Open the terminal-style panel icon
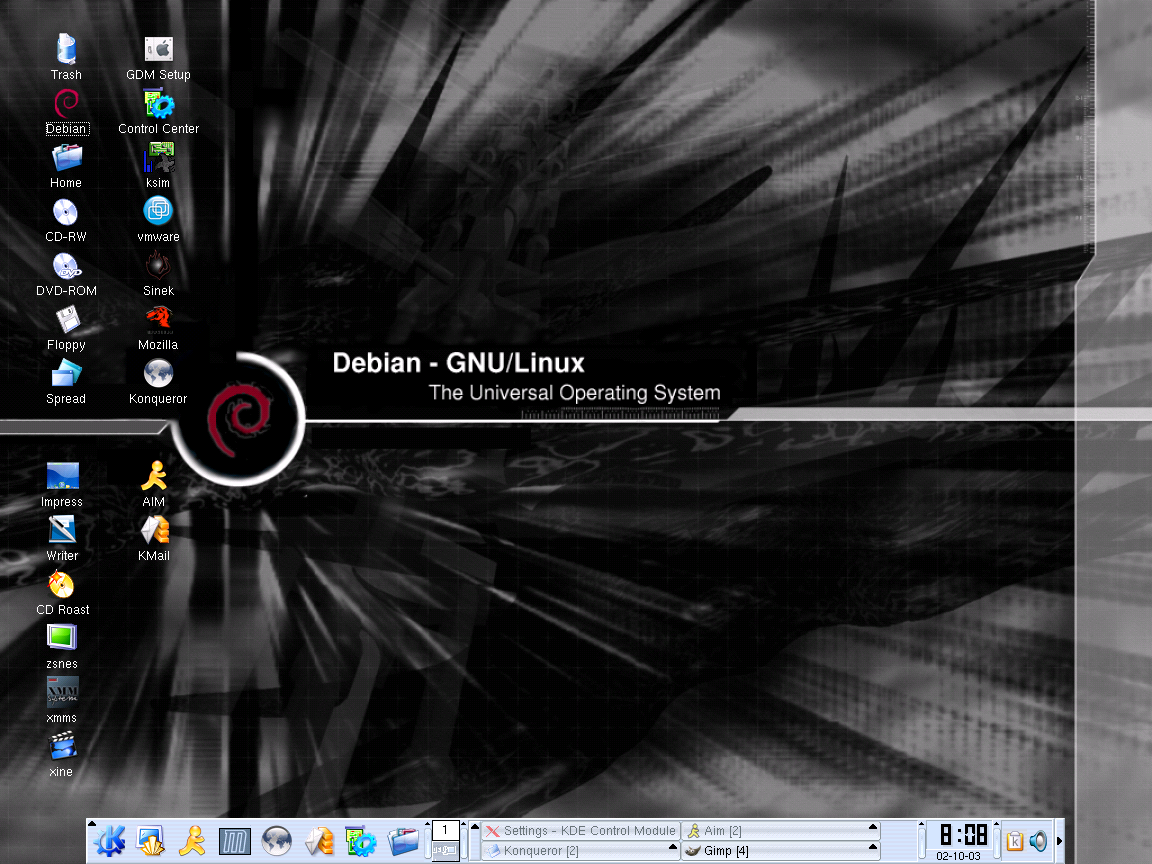1152x864 pixels. point(234,842)
